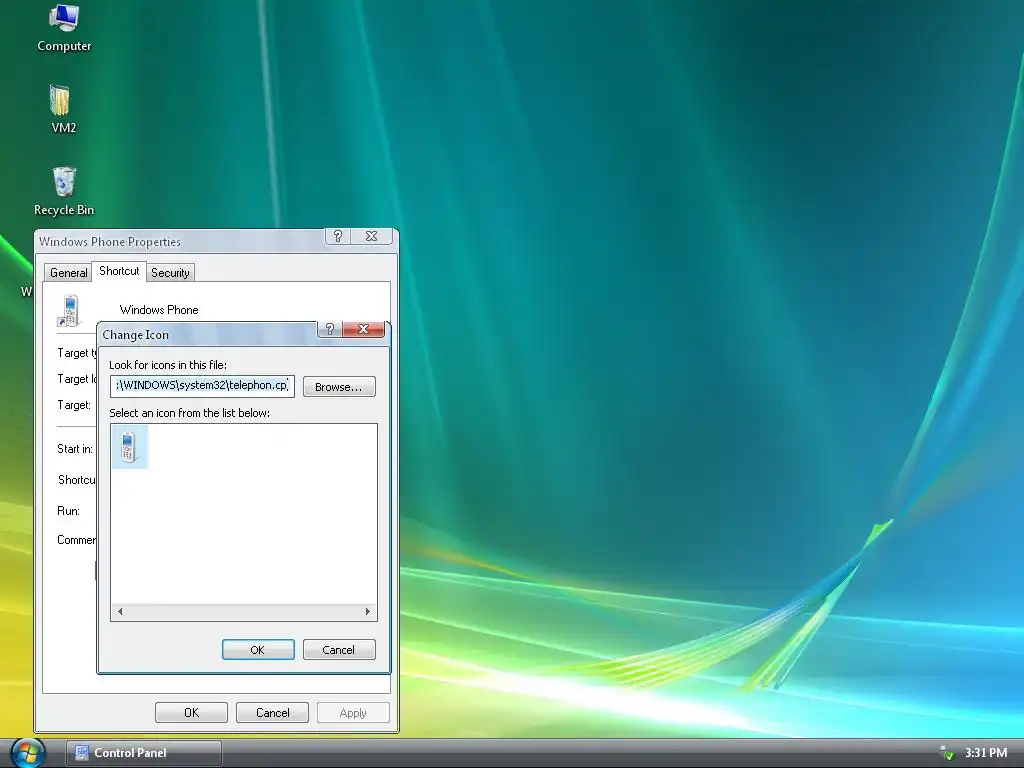1024x768 pixels.
Task: Click the disabled Apply button in Properties
Action: click(353, 712)
